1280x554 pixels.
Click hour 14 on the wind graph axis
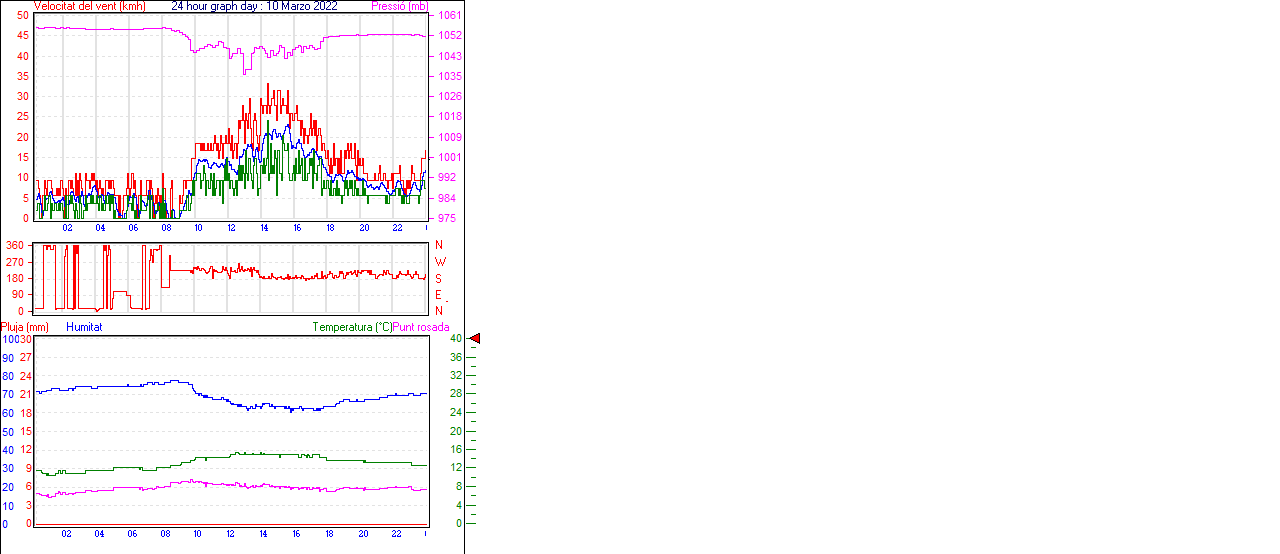264,228
